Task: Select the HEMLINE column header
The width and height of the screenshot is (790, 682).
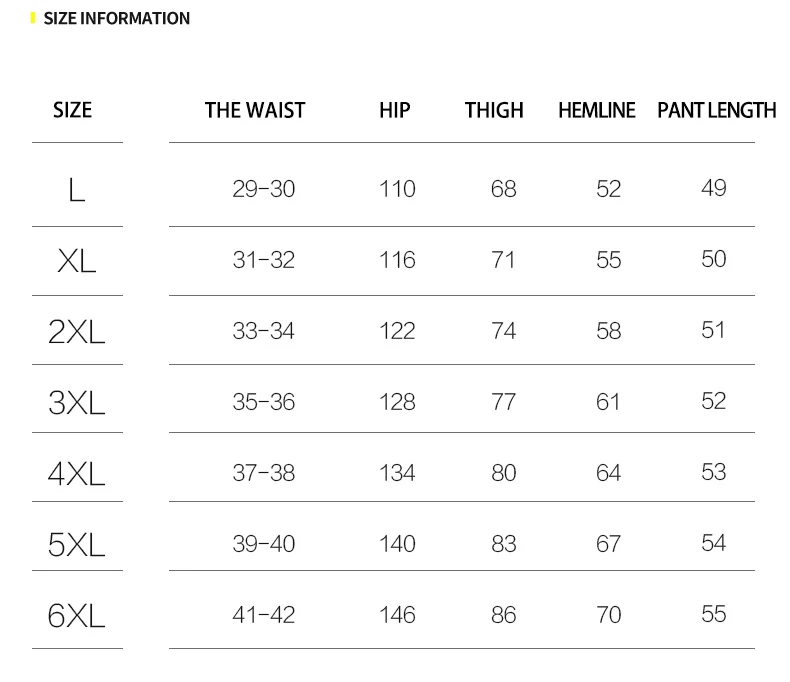Action: tap(597, 110)
